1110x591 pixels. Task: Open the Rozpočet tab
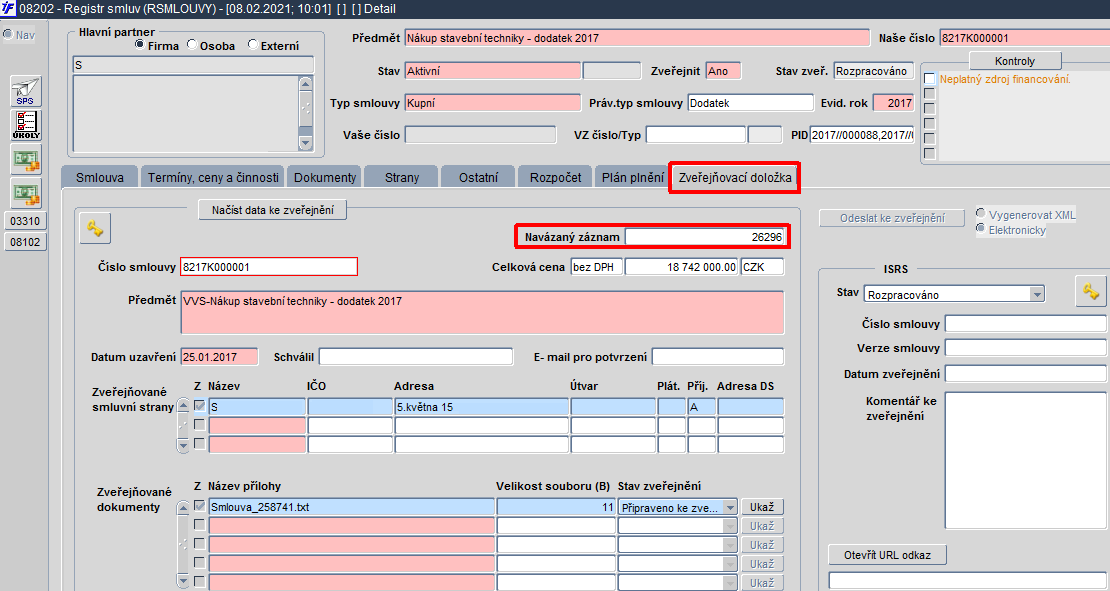coord(556,178)
